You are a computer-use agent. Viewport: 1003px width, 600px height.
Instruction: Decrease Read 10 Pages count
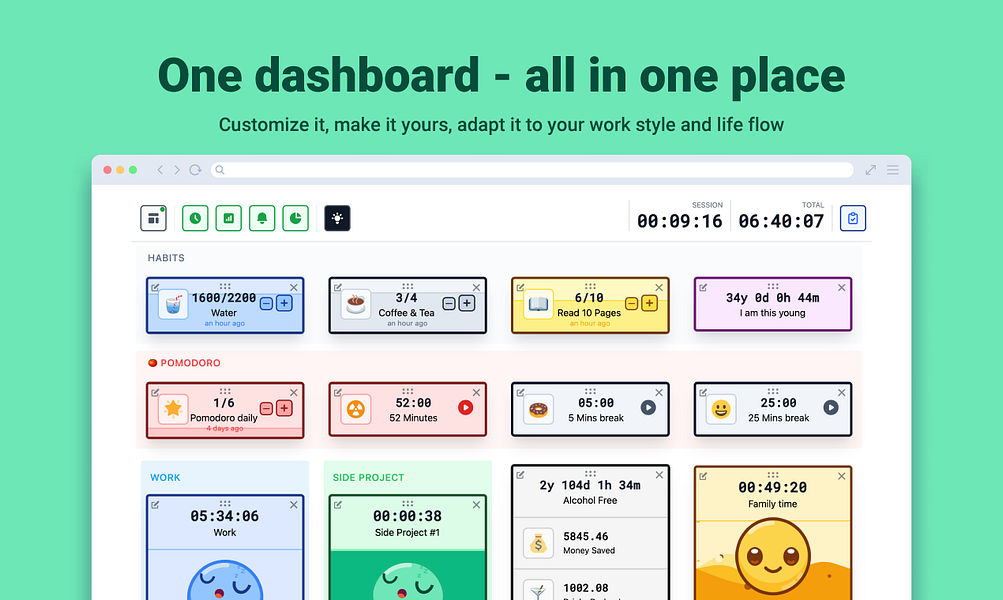coord(631,303)
